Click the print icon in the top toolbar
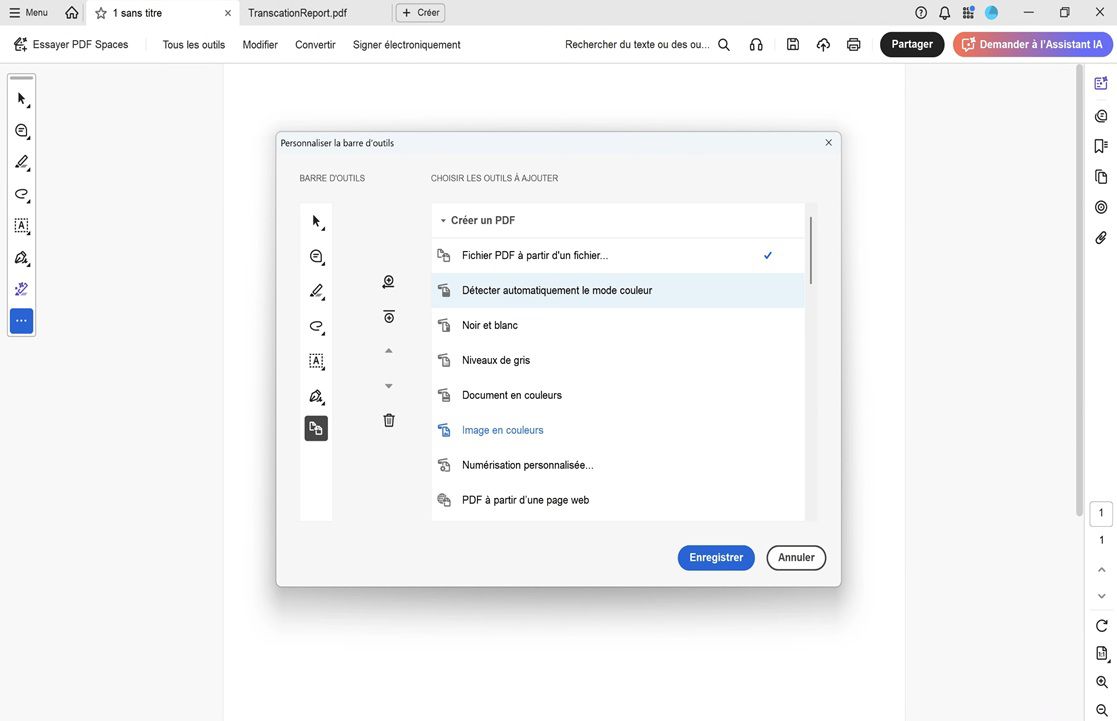Screen dimensions: 1117x721 [849, 42]
